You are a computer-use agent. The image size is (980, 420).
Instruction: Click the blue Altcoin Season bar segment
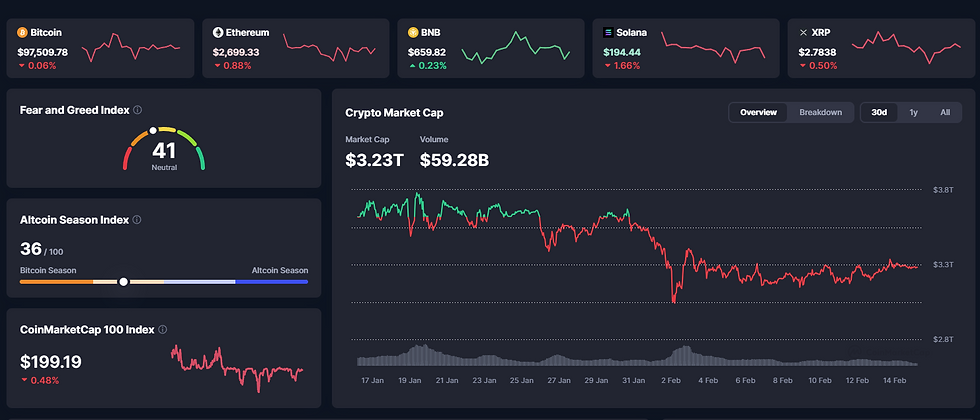pyautogui.click(x=272, y=282)
